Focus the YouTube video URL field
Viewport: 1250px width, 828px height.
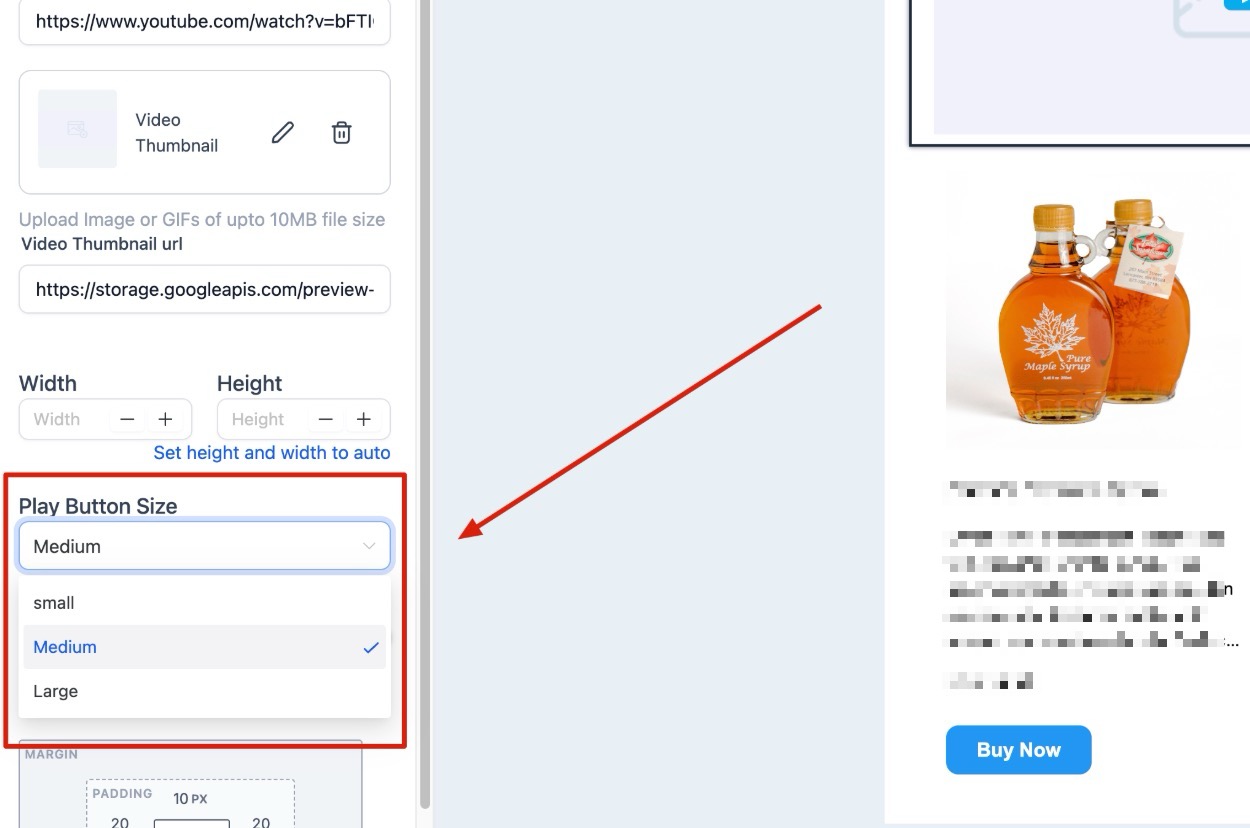(204, 21)
